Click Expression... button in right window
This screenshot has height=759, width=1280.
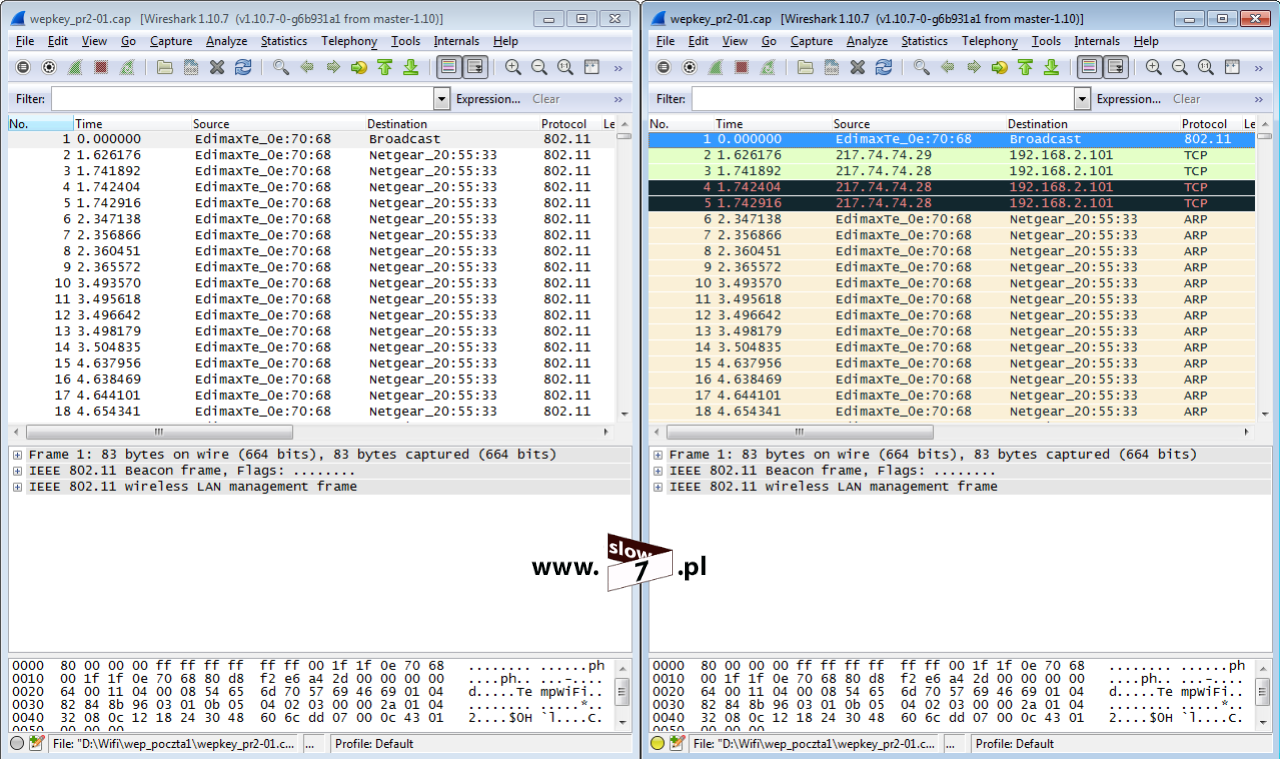pyautogui.click(x=1129, y=99)
